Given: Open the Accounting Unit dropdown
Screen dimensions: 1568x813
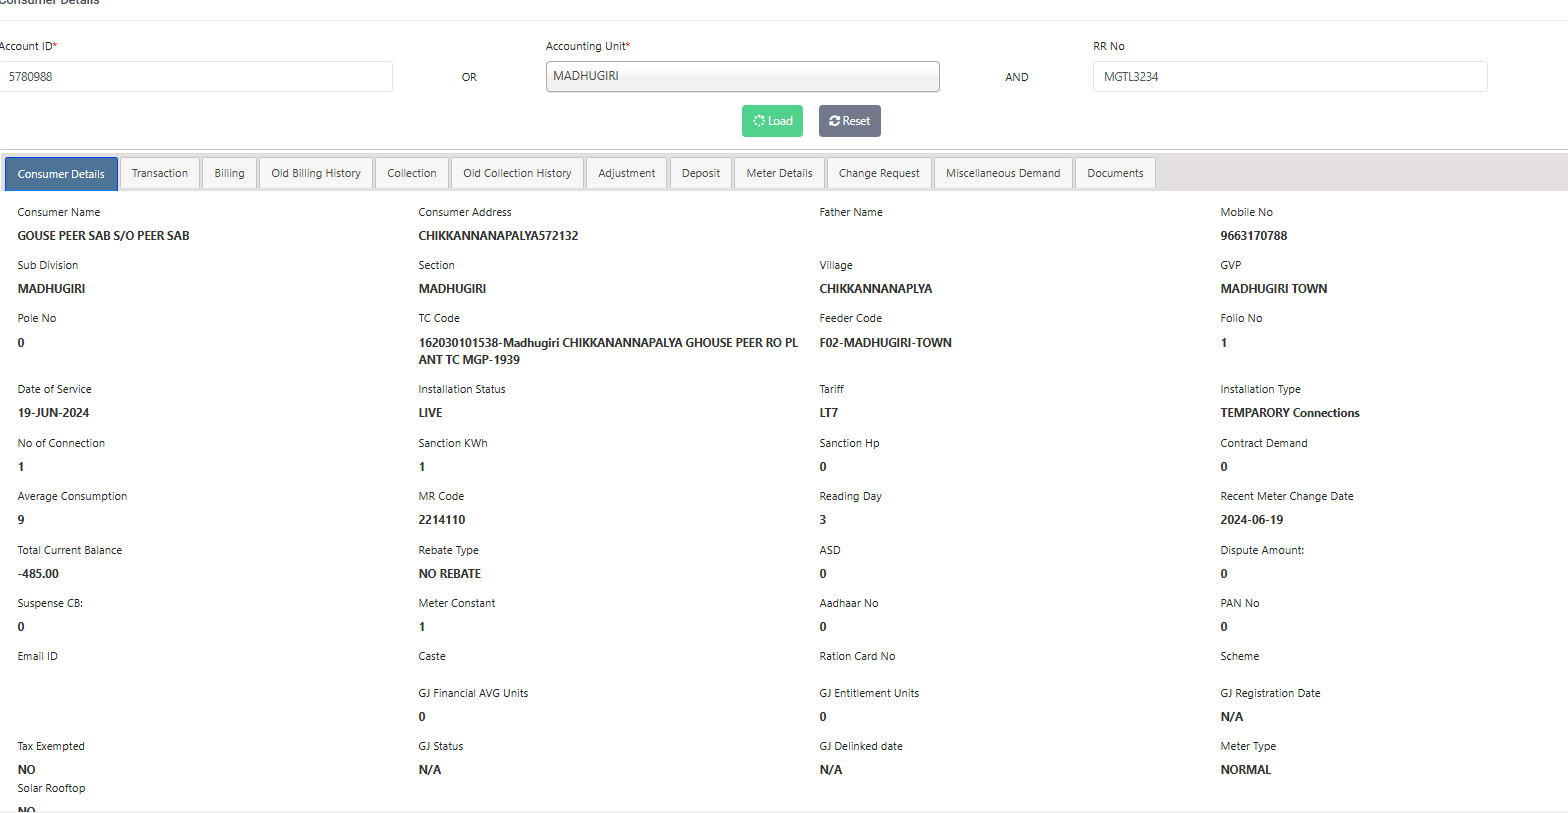Looking at the screenshot, I should [x=742, y=77].
